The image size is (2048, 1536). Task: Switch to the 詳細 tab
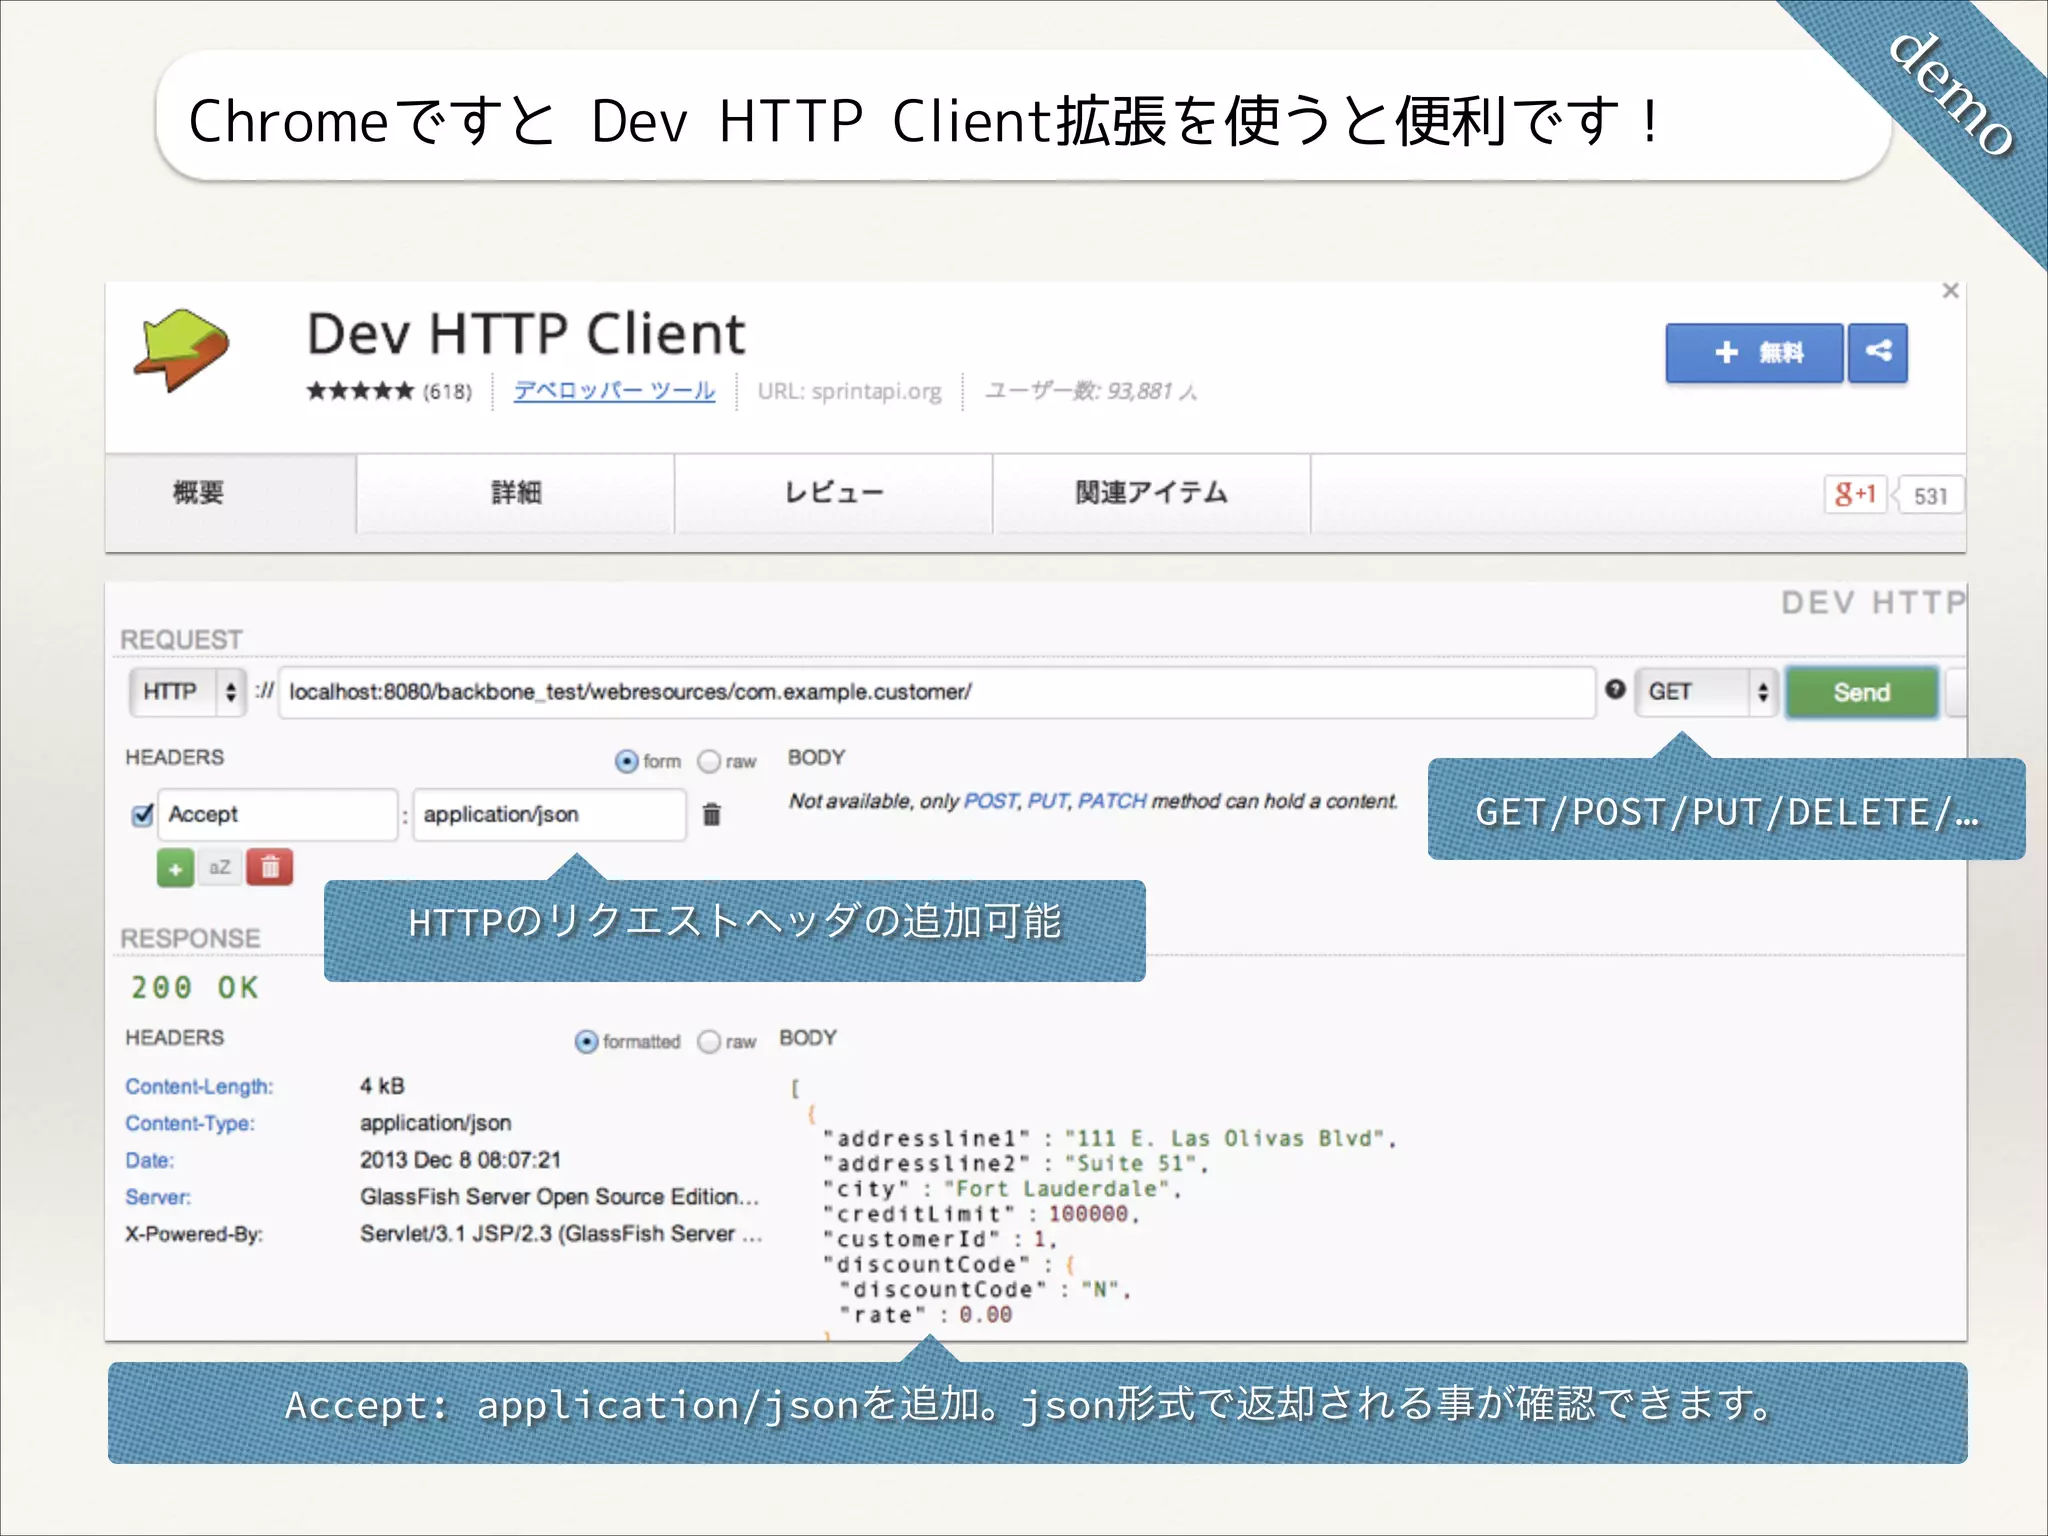click(515, 493)
